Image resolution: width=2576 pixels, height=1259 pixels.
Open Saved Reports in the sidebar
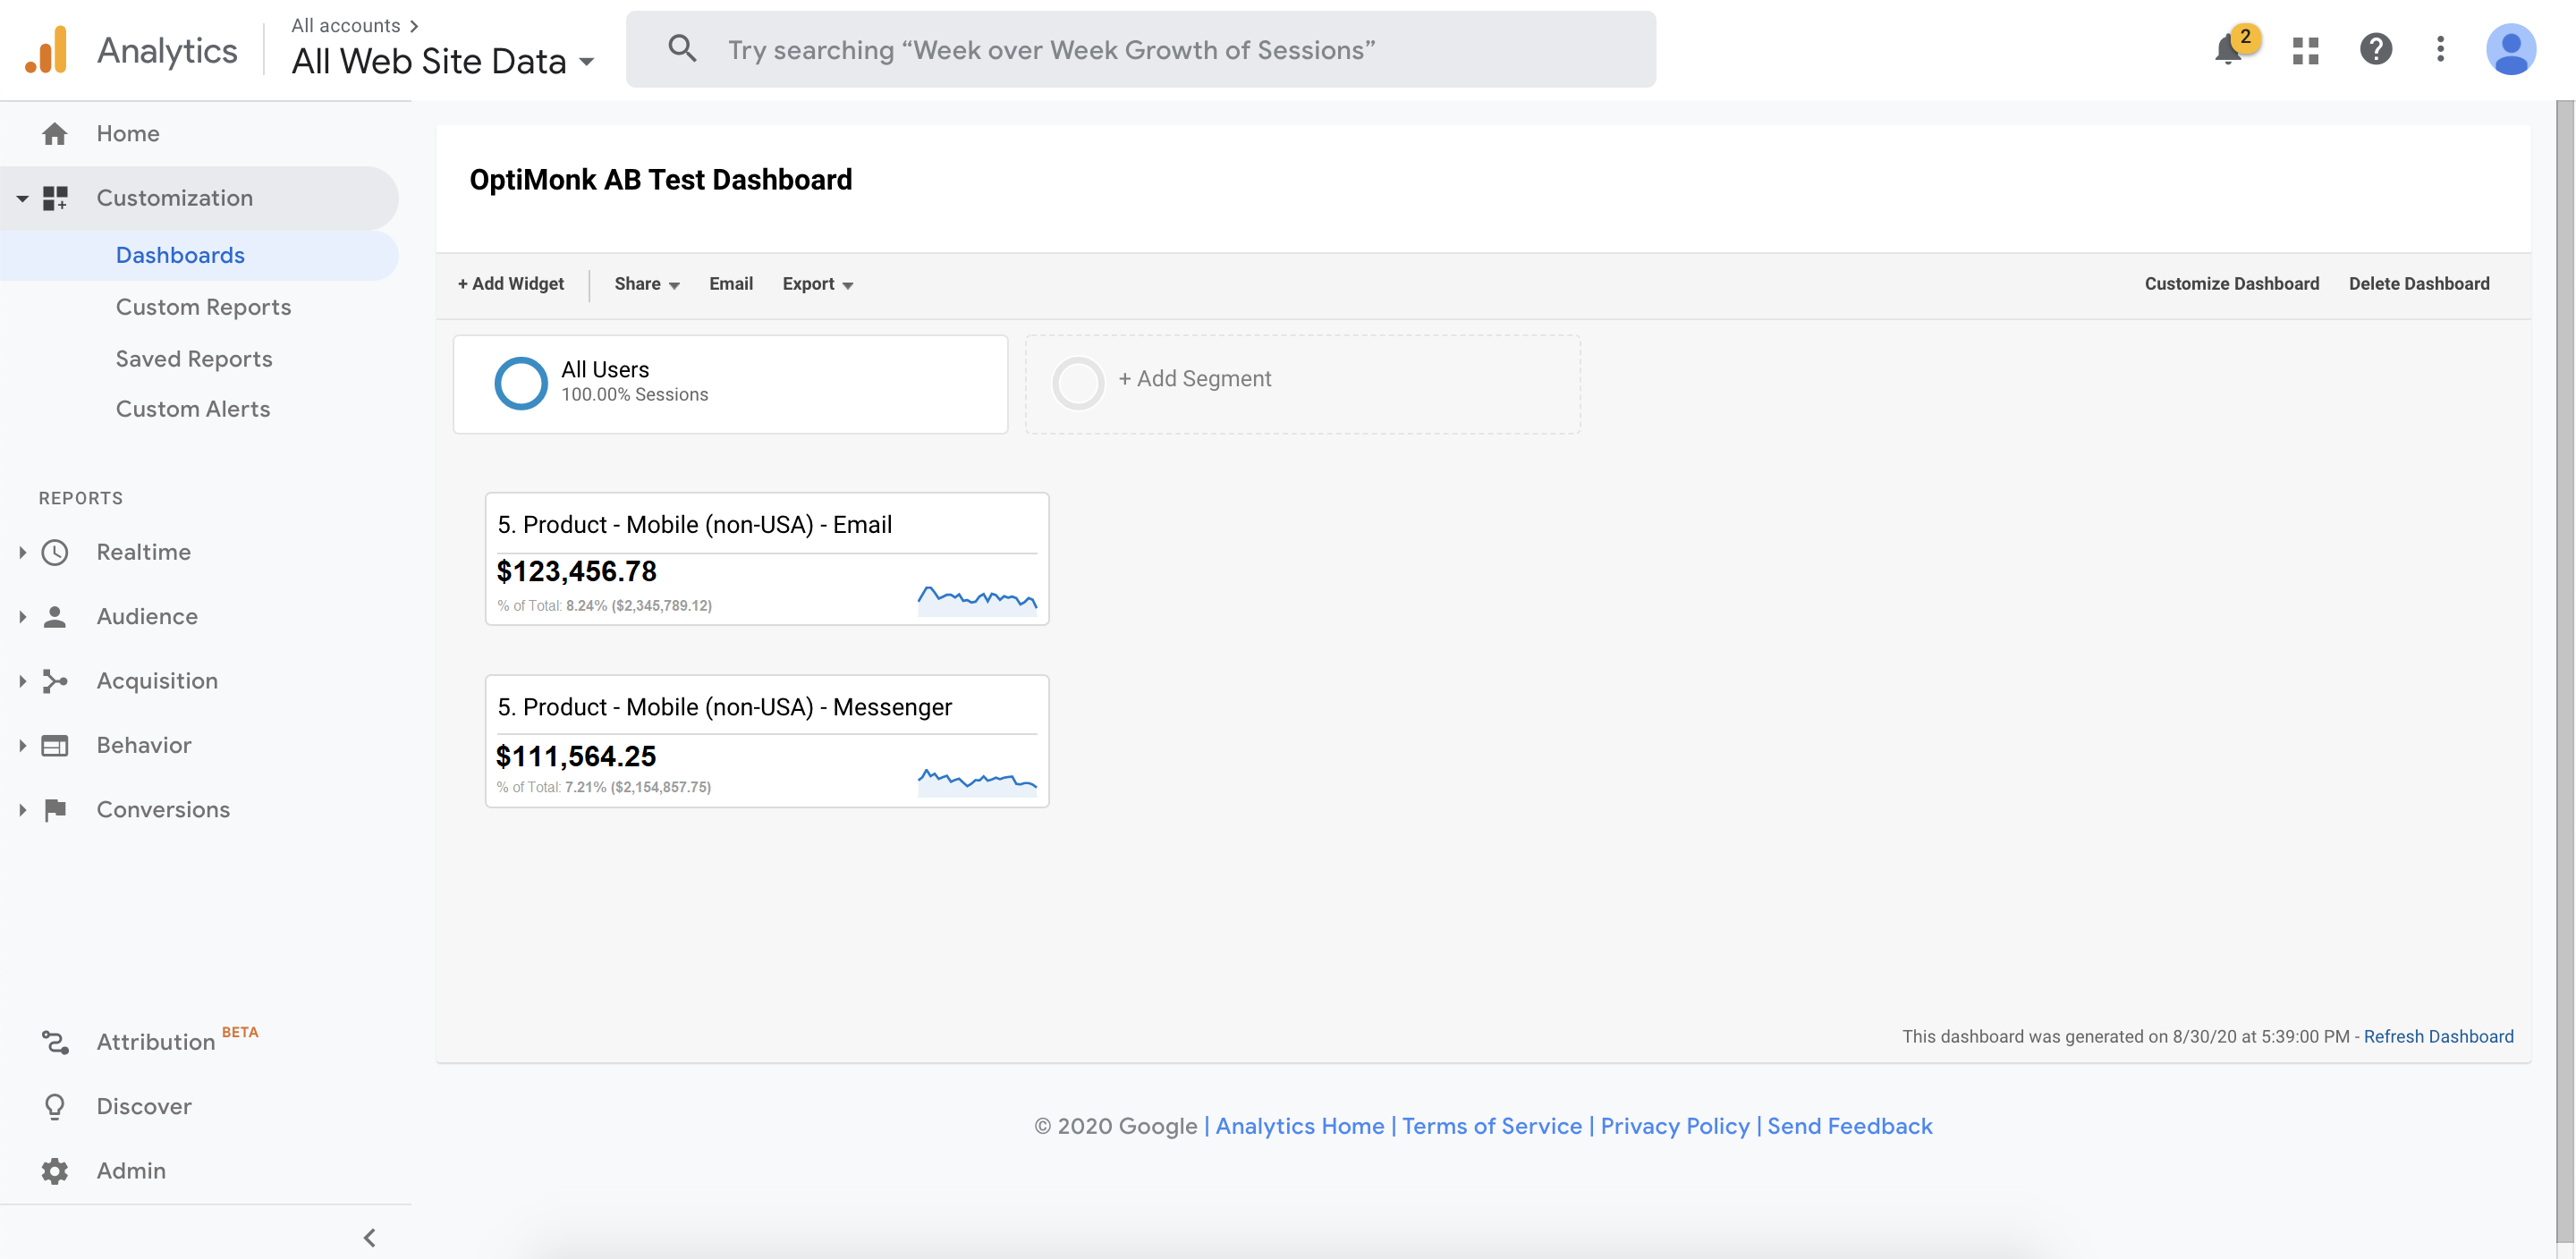point(194,359)
